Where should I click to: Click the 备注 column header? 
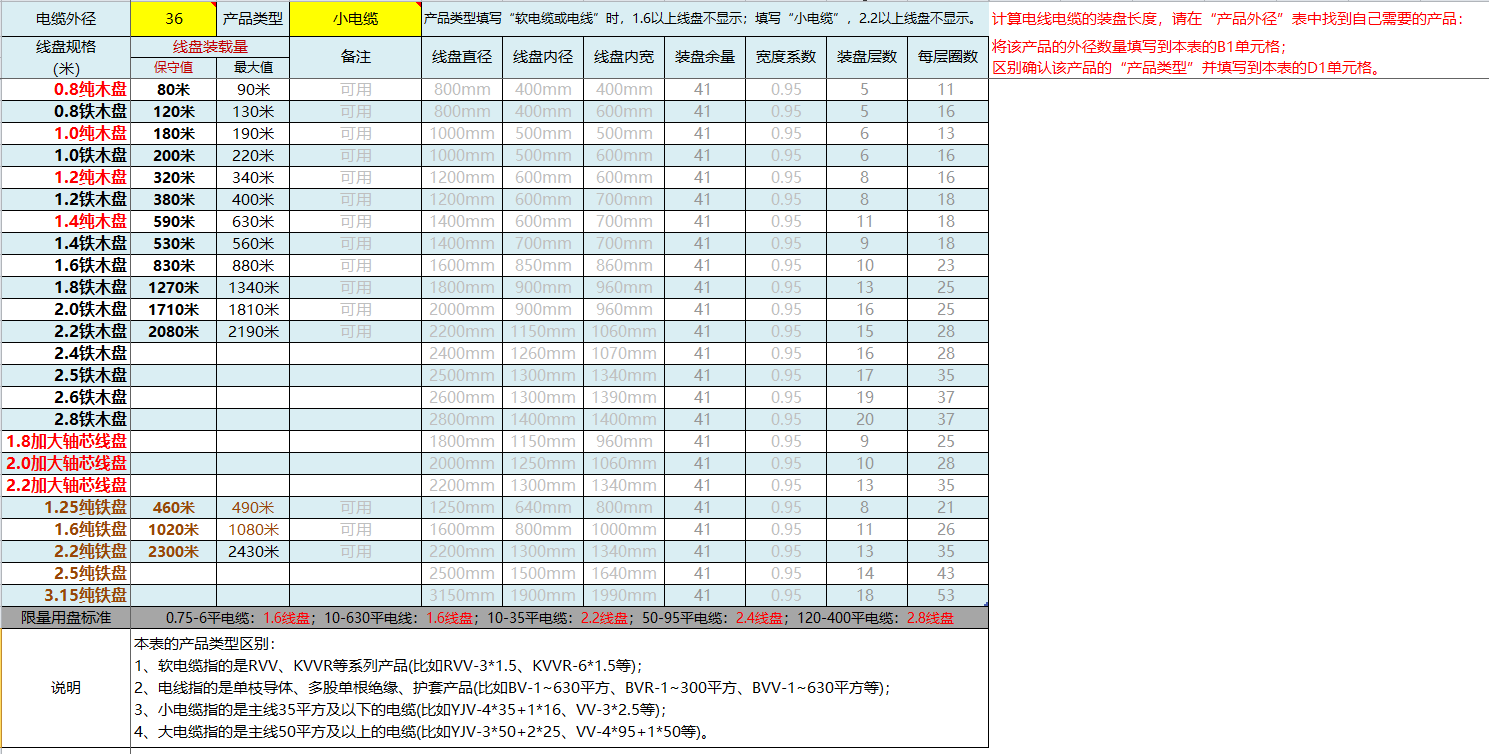355,57
